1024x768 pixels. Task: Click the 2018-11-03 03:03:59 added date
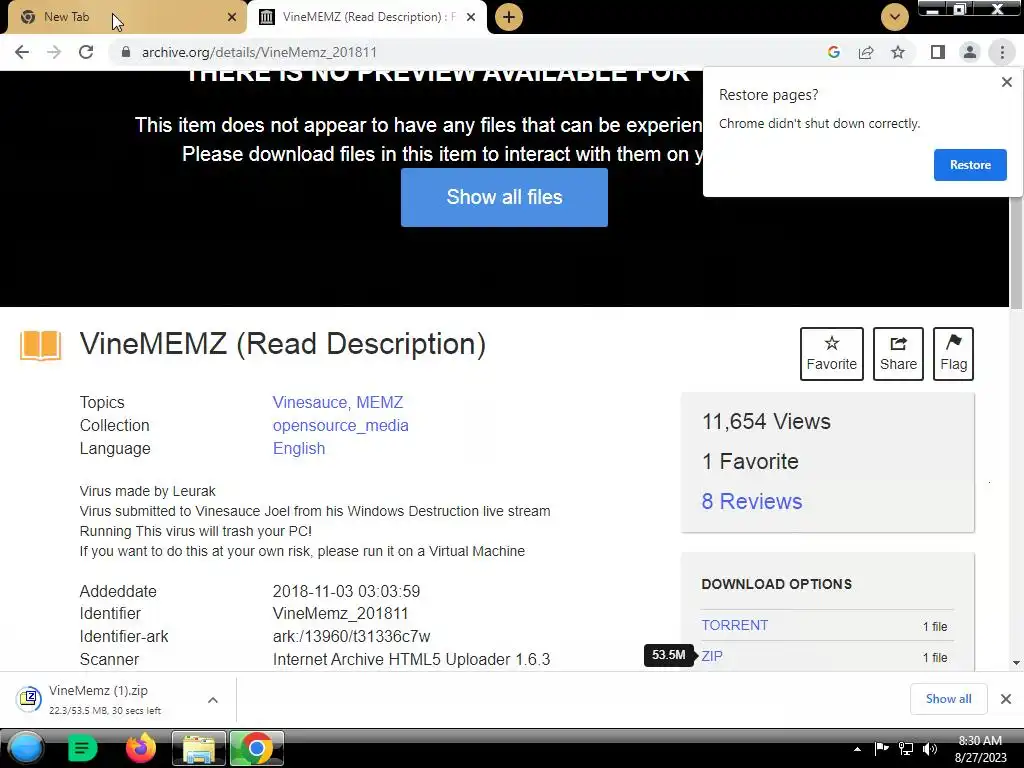[346, 591]
